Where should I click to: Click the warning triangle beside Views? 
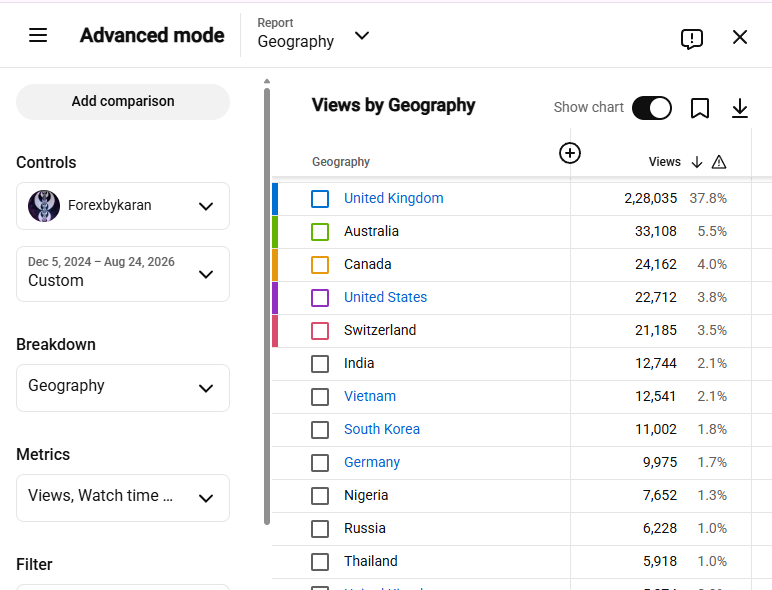pos(719,162)
